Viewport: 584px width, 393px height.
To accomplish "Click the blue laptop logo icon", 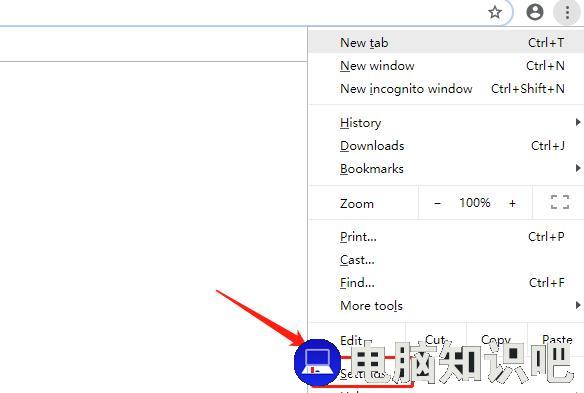I will click(317, 362).
